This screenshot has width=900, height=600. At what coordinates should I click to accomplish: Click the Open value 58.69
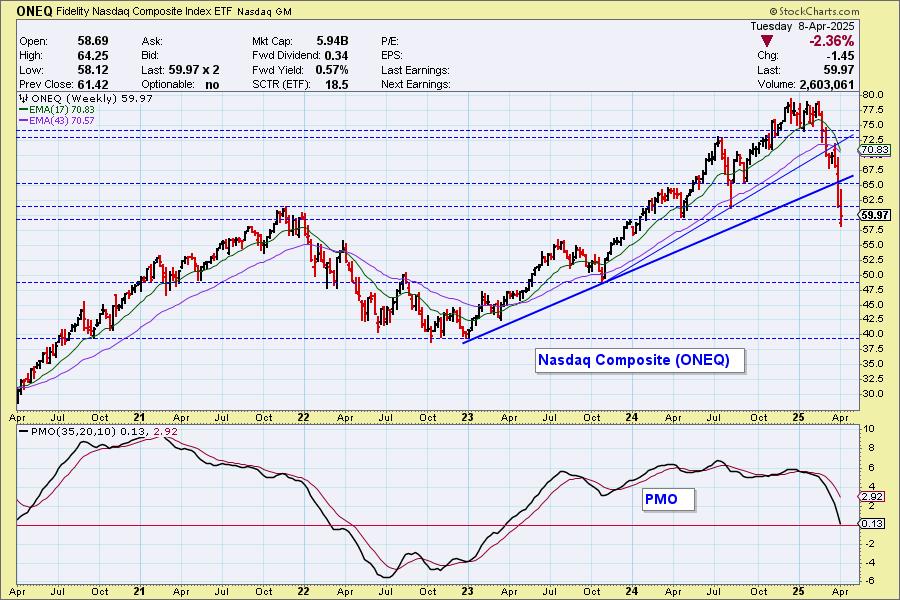pos(93,41)
